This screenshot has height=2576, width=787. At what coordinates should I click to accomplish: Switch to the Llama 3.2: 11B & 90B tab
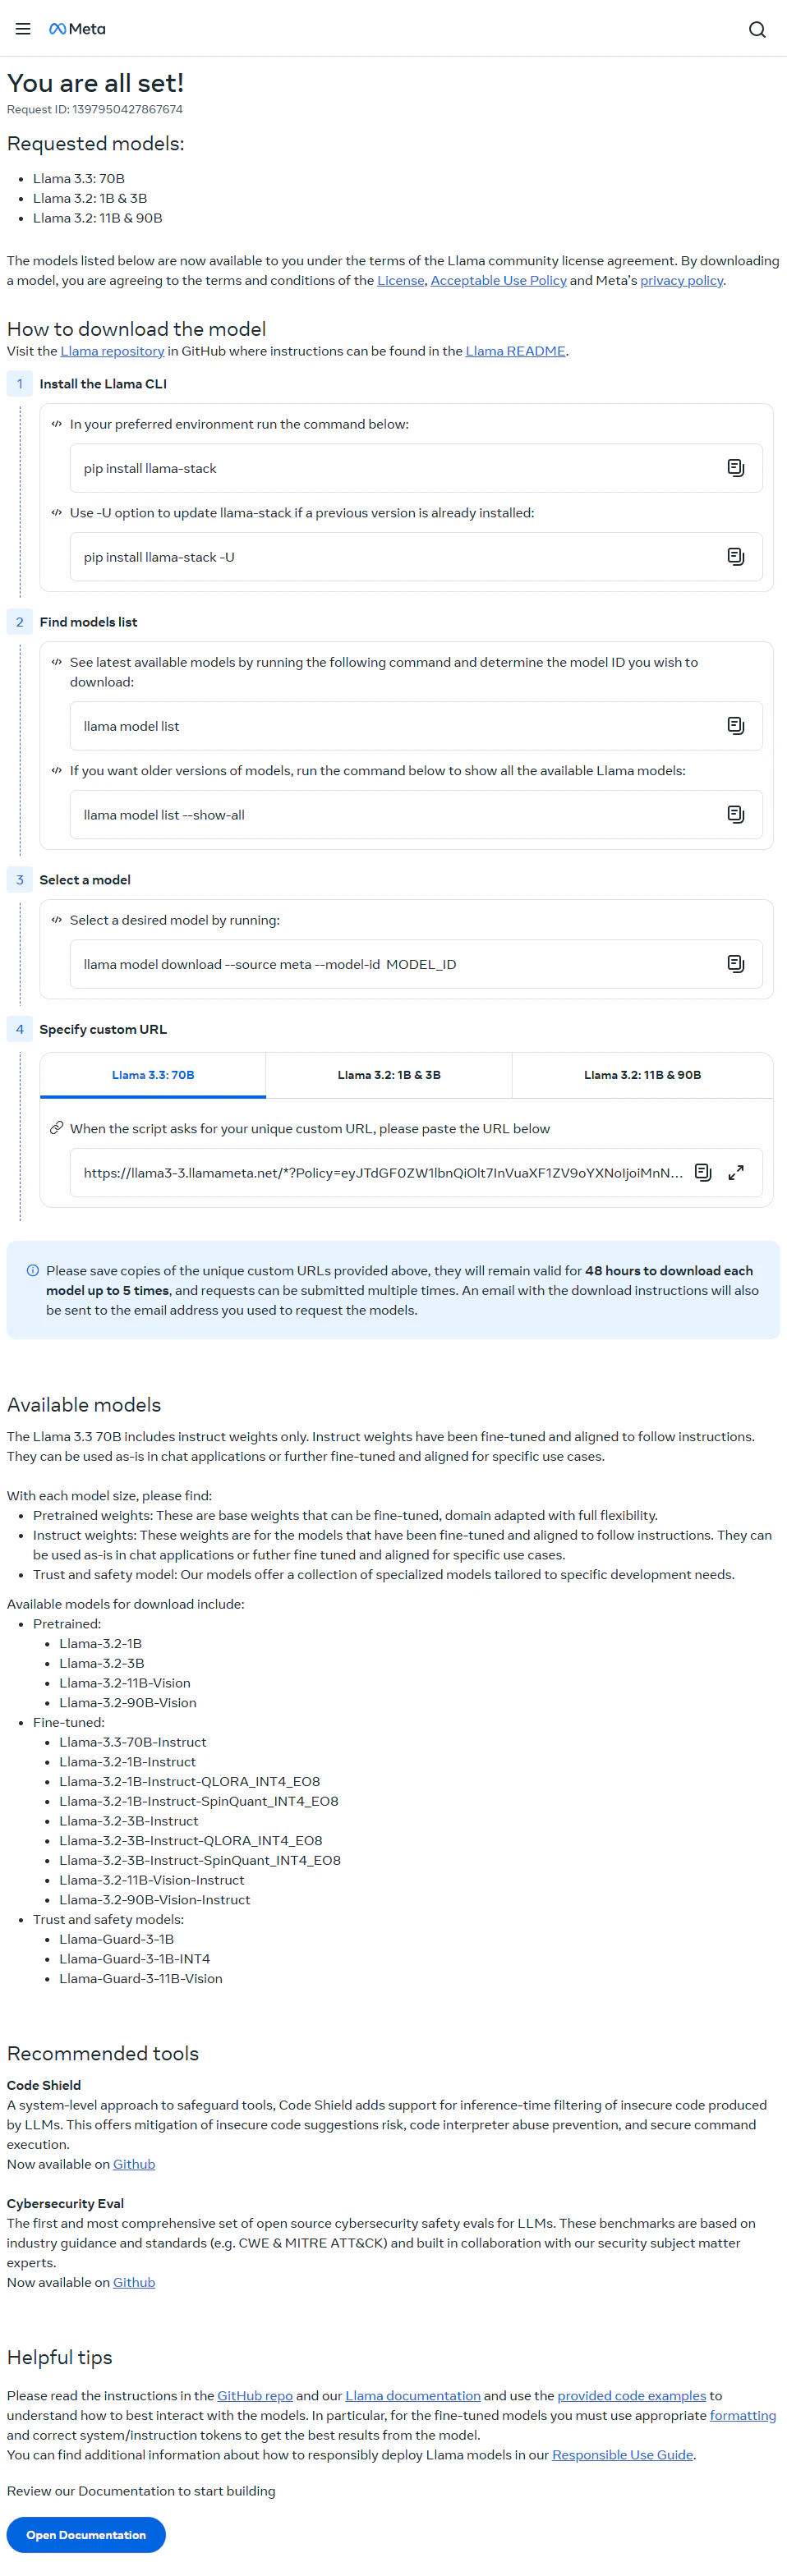click(642, 1075)
